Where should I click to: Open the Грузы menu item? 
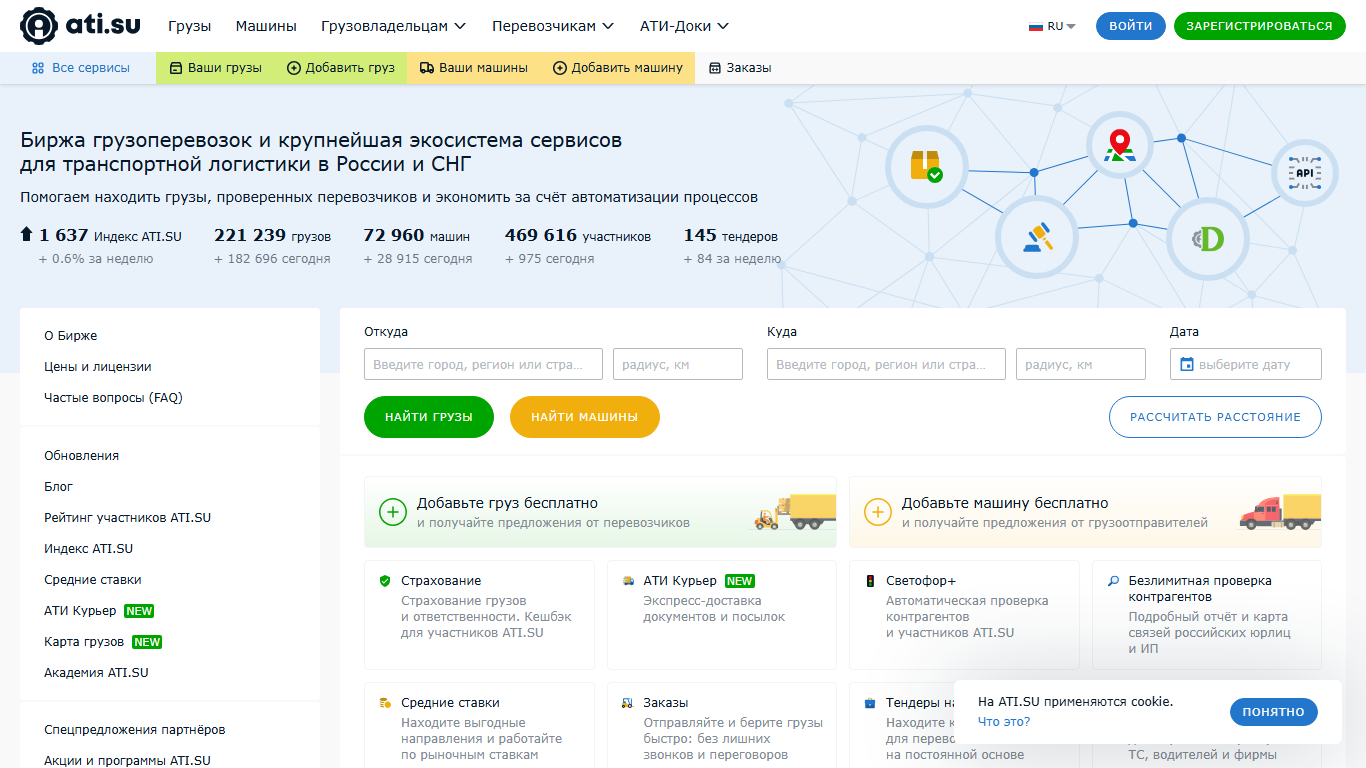point(190,26)
